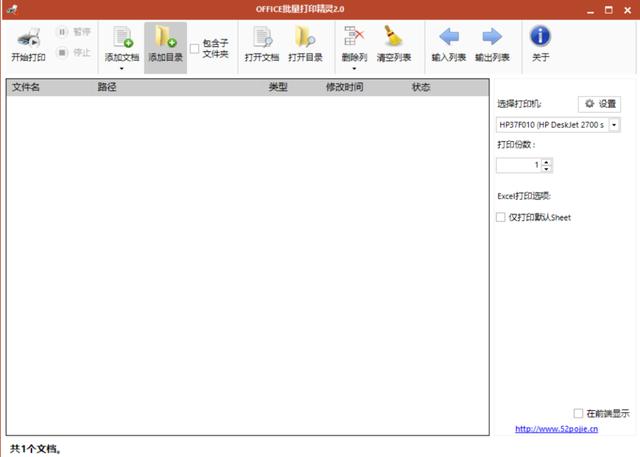
Task: Click the Add Document (添加文档) icon
Action: pyautogui.click(x=122, y=37)
